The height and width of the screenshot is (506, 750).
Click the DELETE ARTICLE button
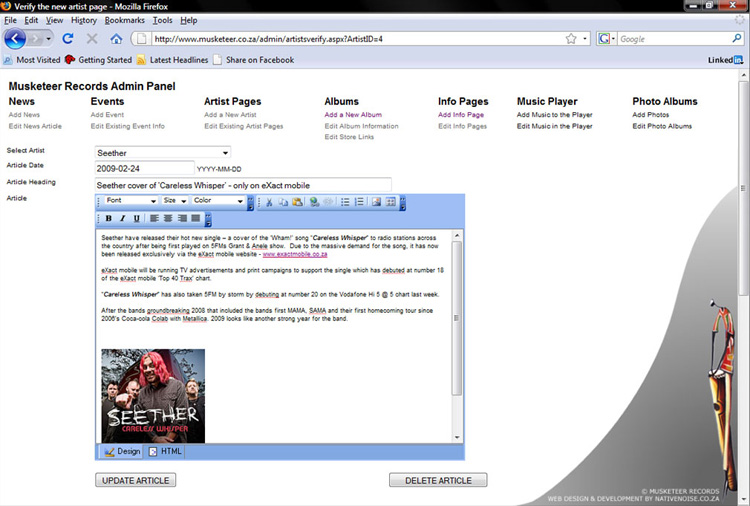point(438,480)
